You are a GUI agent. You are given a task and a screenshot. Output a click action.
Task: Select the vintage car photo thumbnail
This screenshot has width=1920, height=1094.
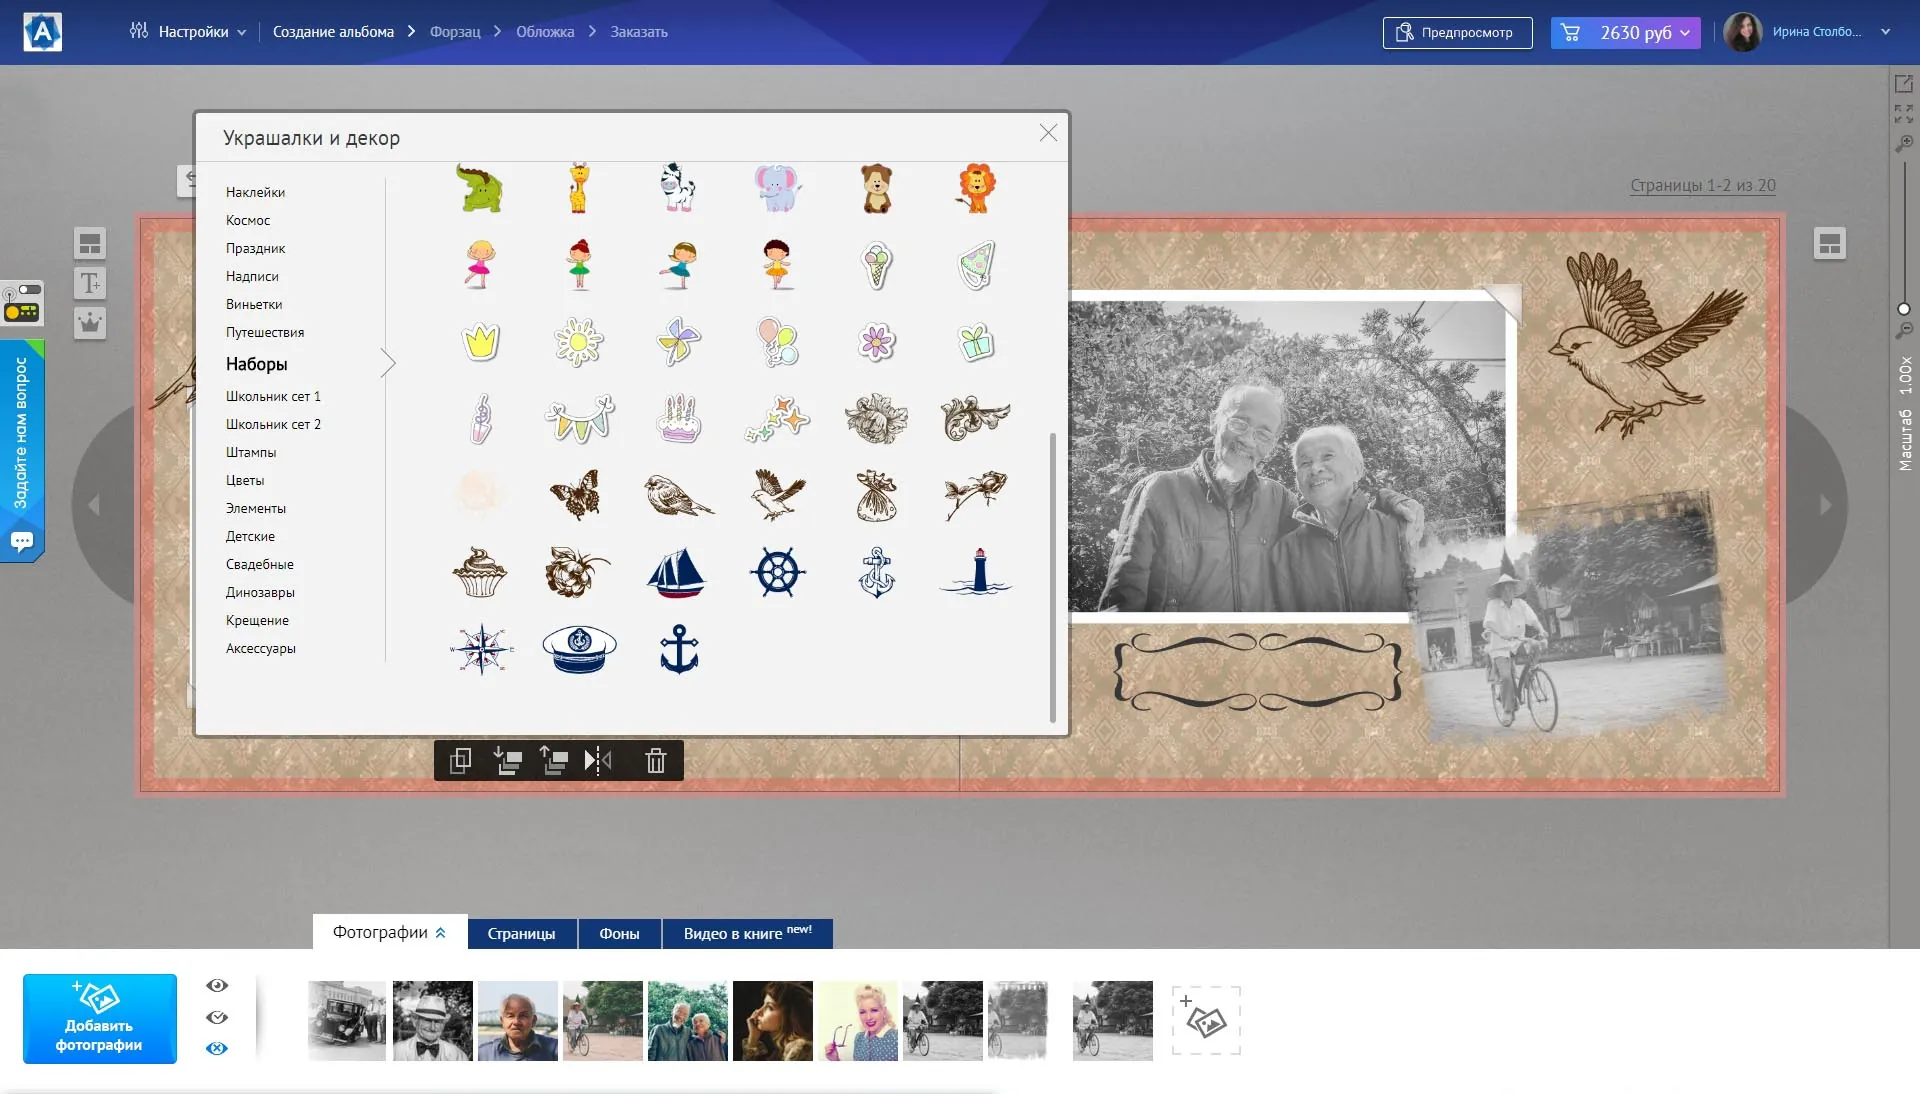[347, 1020]
